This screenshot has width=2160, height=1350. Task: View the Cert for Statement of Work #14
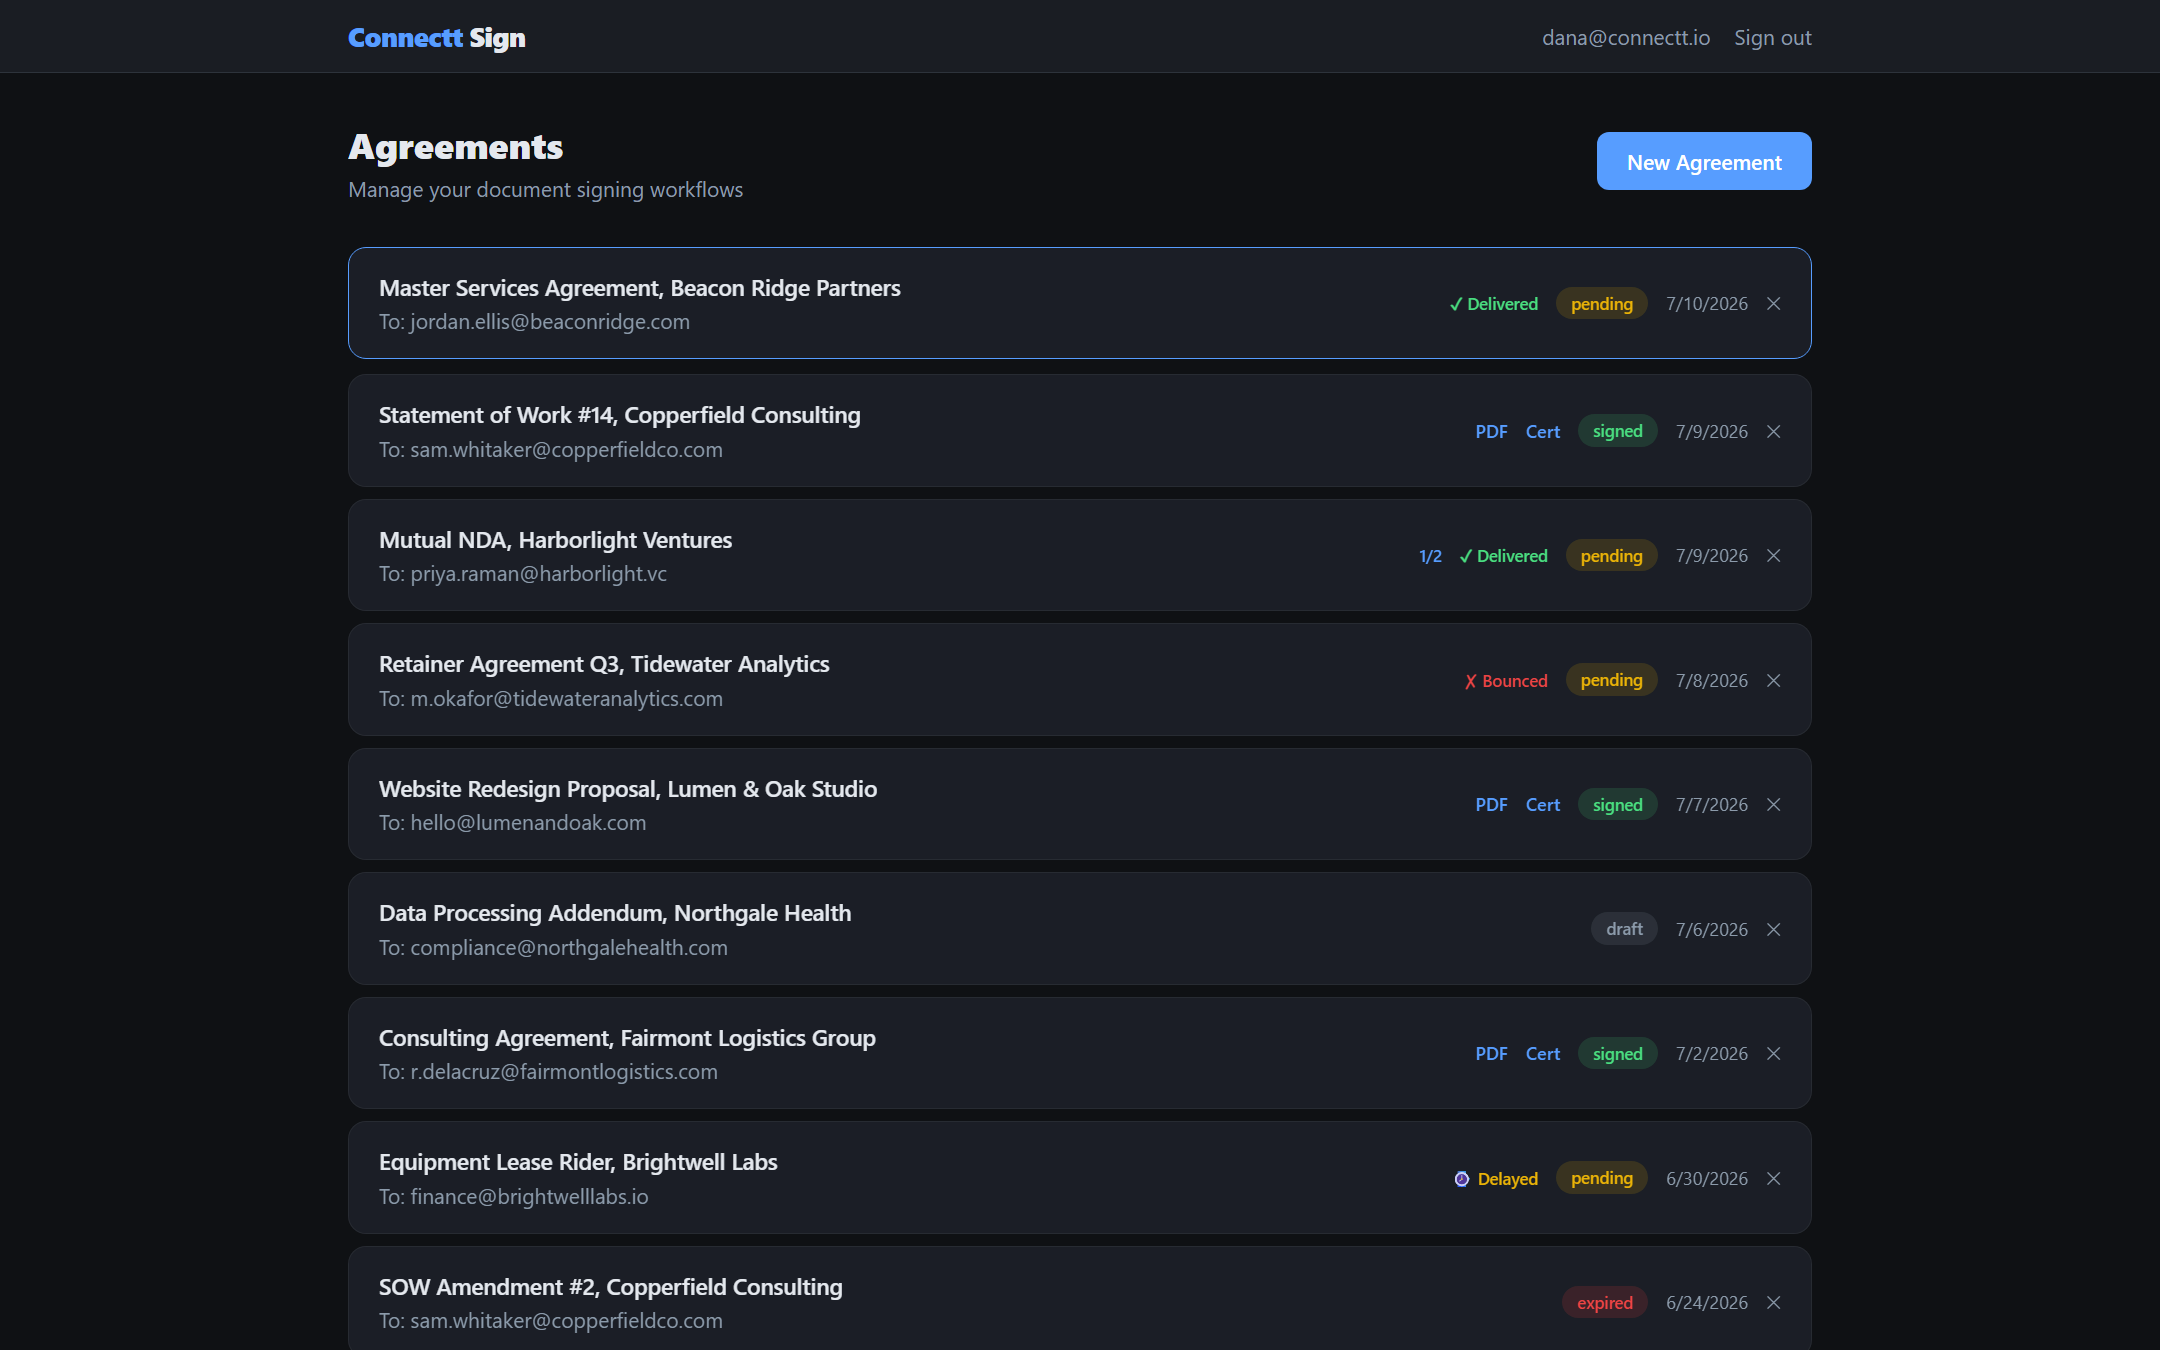(x=1542, y=431)
